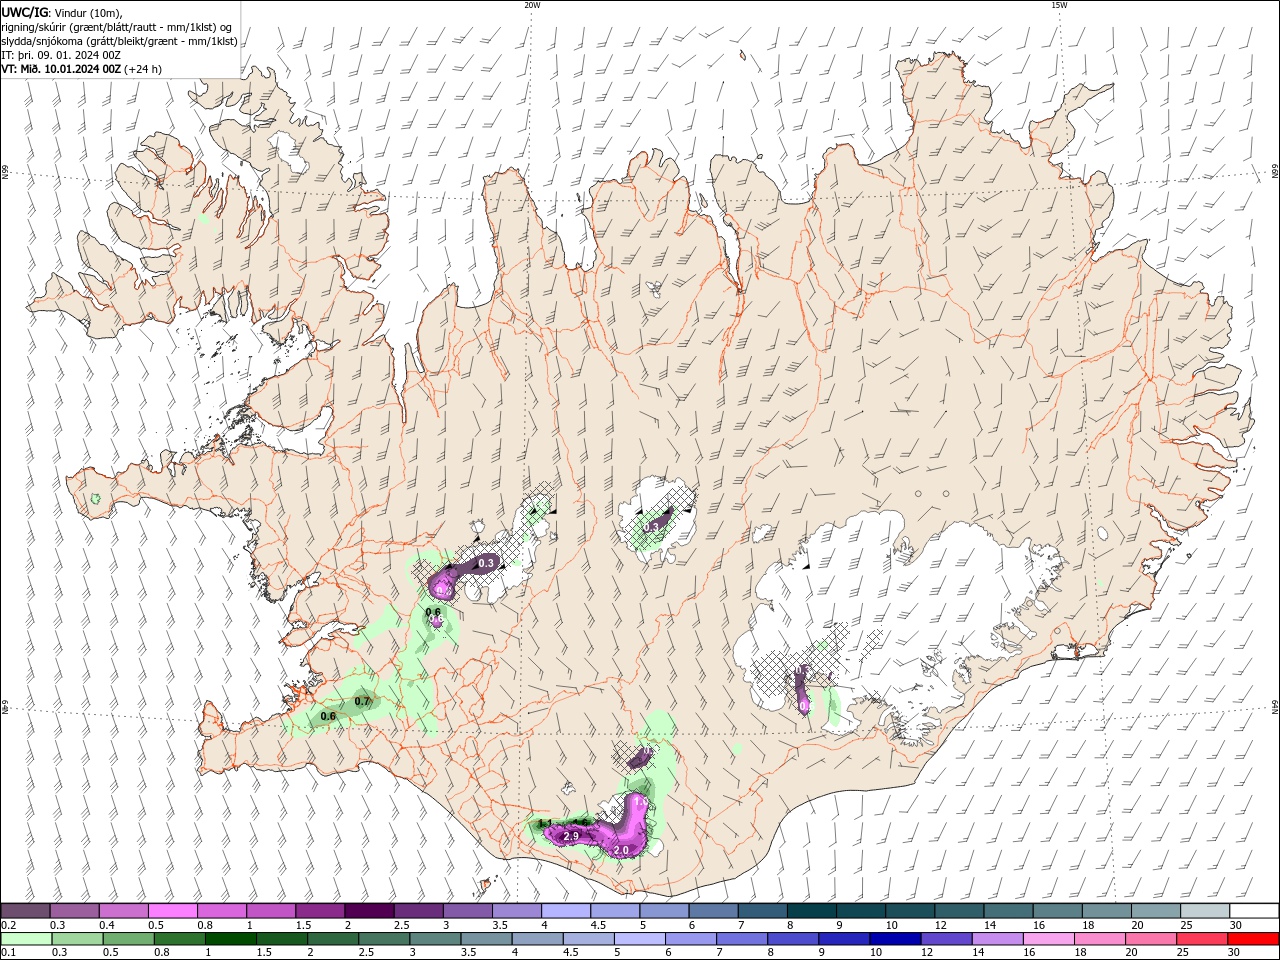Pick the bright pink snow-scale swatch between 0.5 and 0.8
The width and height of the screenshot is (1280, 960).
[172, 911]
